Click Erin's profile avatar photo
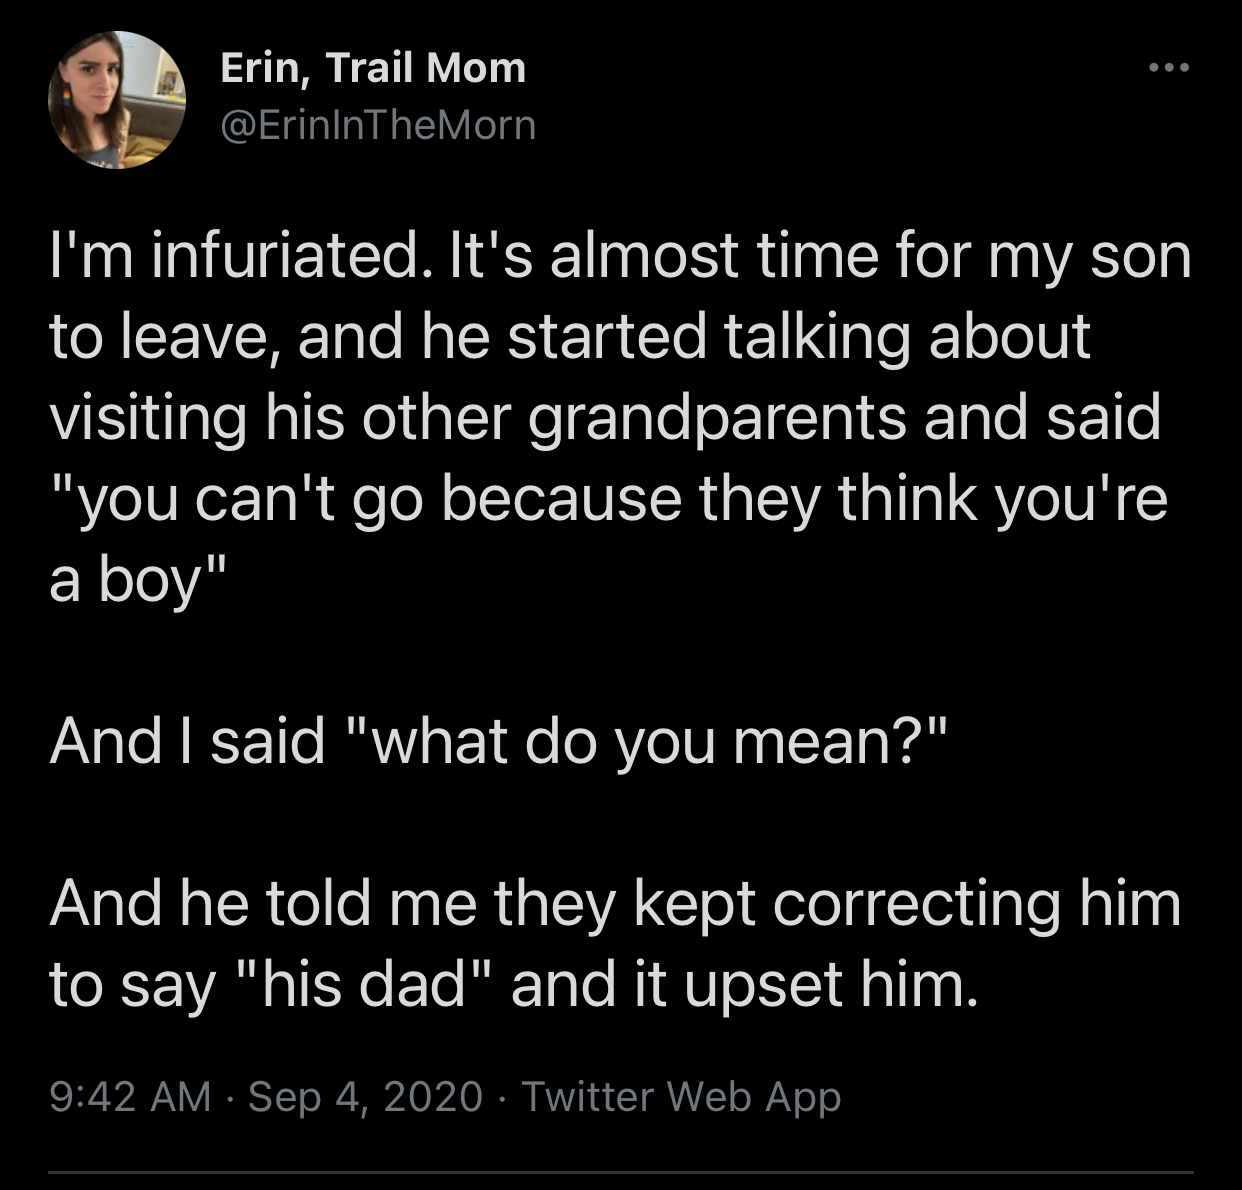1242x1190 pixels. tap(117, 100)
